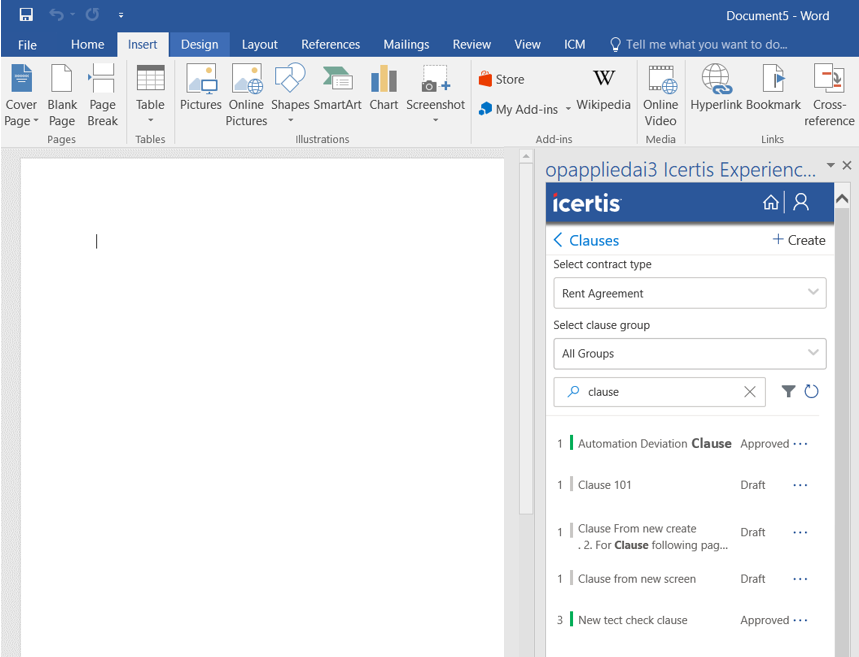Insert an Online Video
The width and height of the screenshot is (859, 657).
pyautogui.click(x=660, y=95)
